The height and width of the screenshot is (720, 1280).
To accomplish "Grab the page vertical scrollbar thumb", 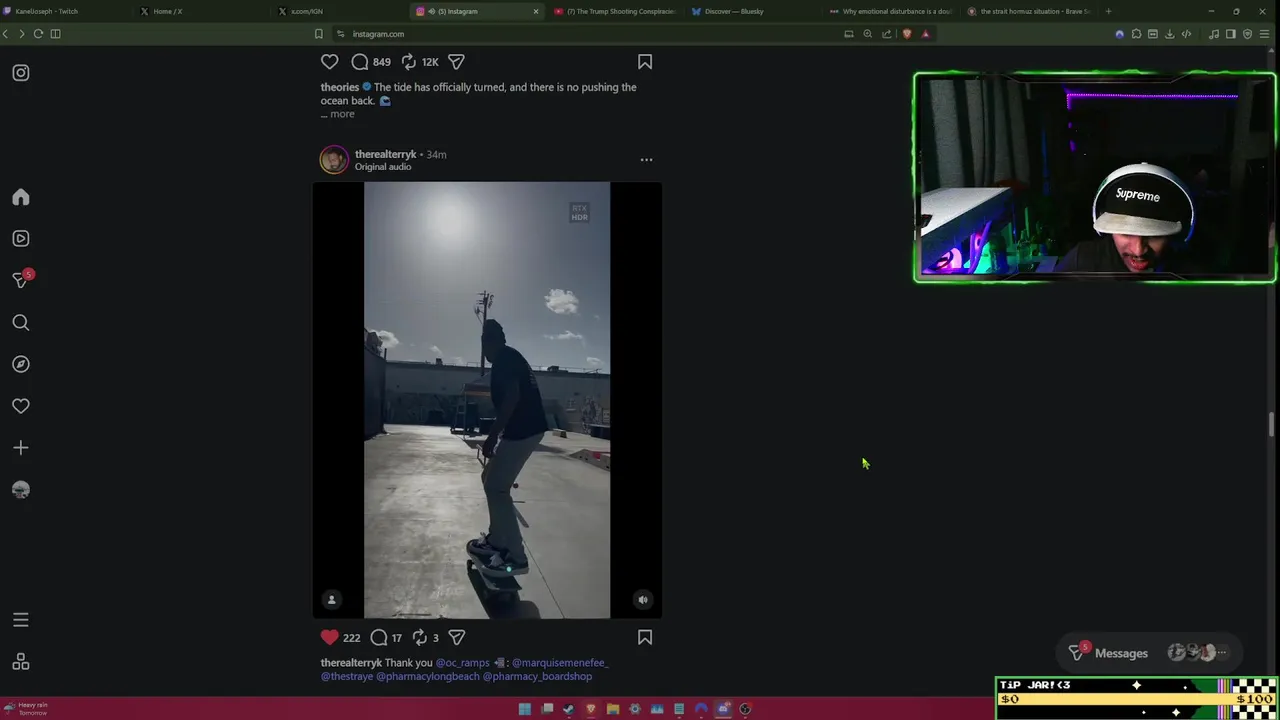I will pyautogui.click(x=1272, y=424).
